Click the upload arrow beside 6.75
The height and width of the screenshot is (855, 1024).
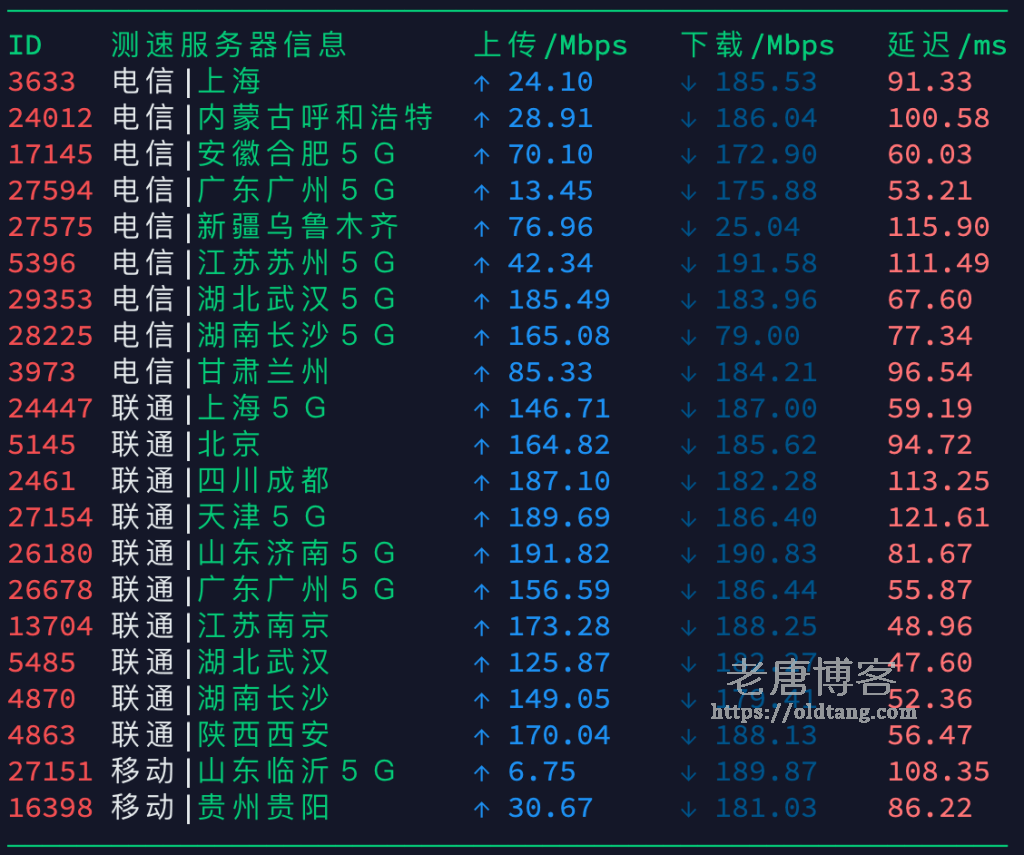(x=483, y=771)
